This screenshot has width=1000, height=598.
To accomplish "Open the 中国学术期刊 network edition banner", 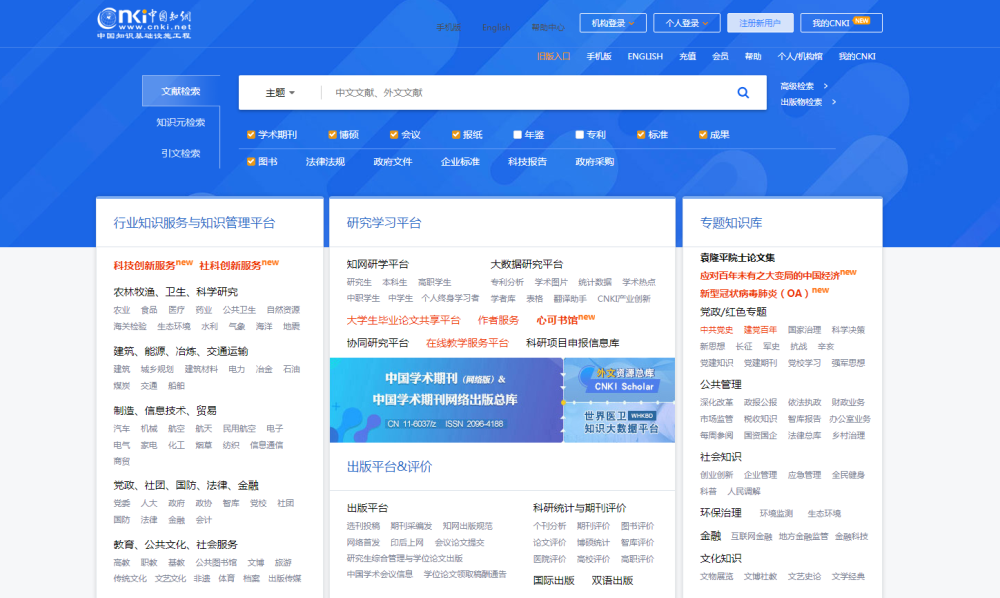I will [x=446, y=400].
